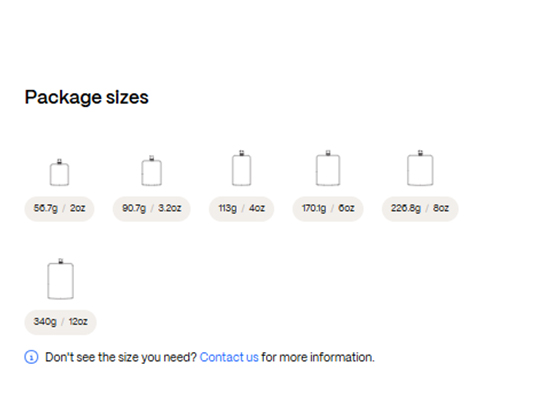
Task: Choose the 170.1g / 6oz size pill
Action: point(328,209)
